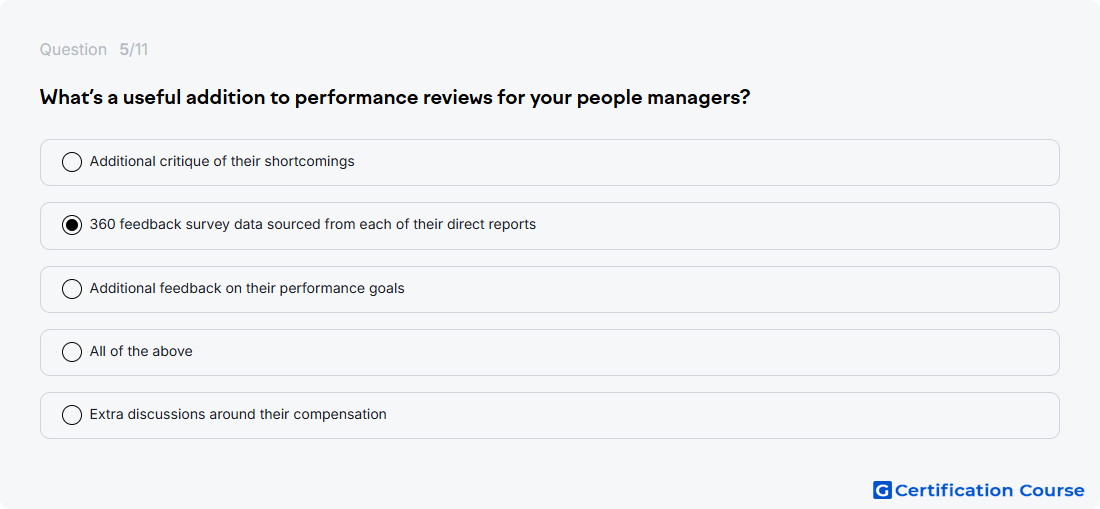This screenshot has height=509, width=1100.
Task: Click the '360 feedback survey data' answer text
Action: [313, 224]
